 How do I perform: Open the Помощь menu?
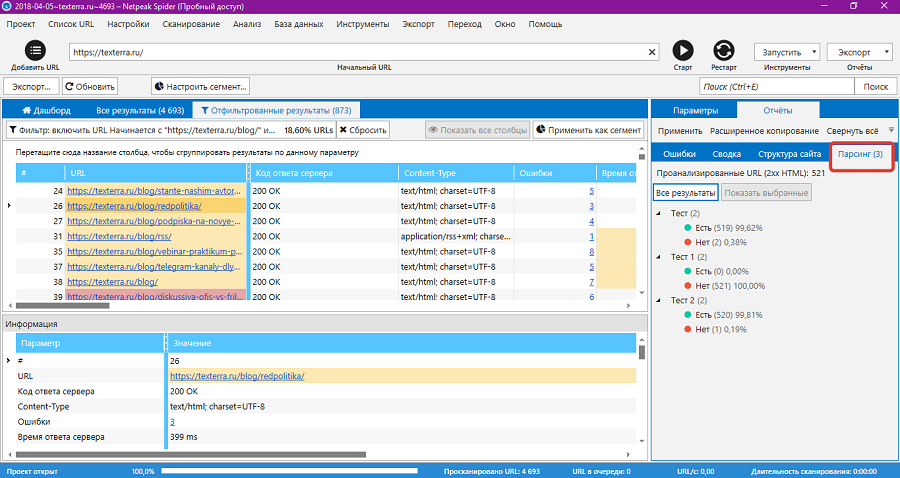[545, 24]
